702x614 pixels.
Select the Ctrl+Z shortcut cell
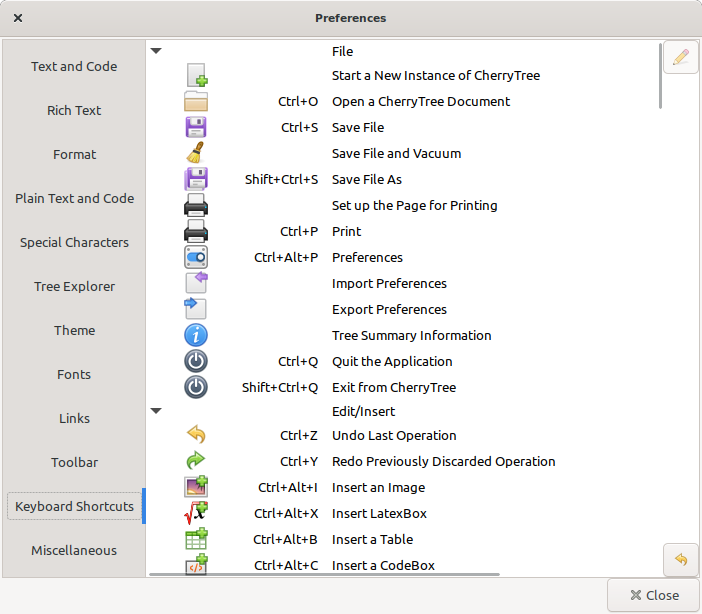299,435
